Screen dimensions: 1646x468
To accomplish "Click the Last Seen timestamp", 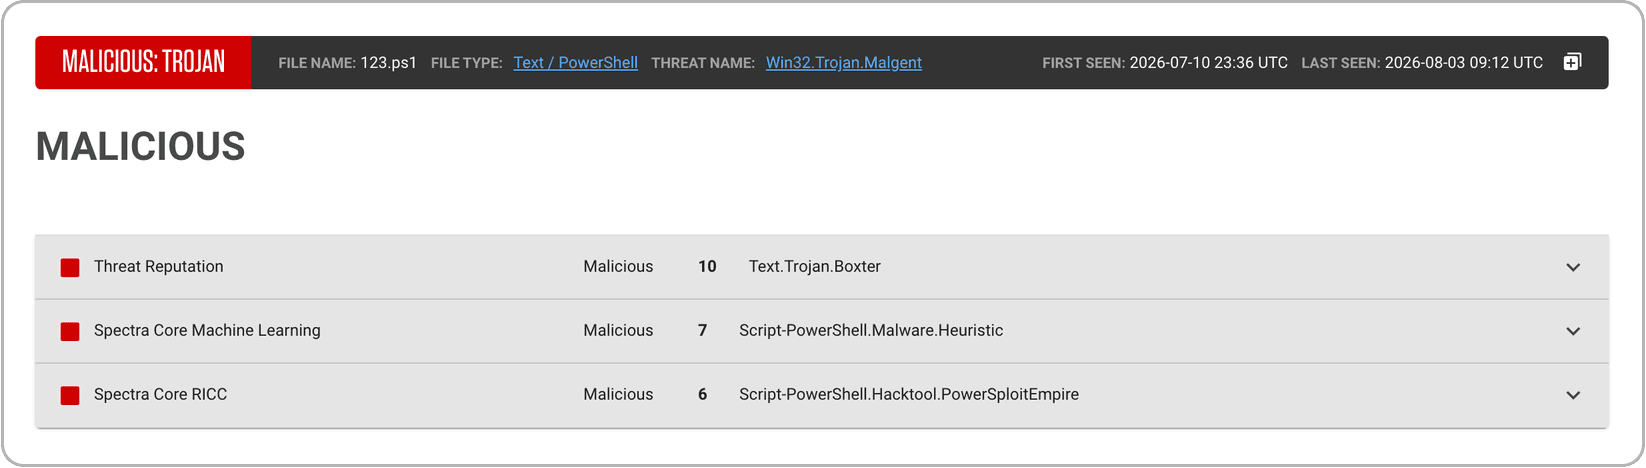I will point(1464,62).
